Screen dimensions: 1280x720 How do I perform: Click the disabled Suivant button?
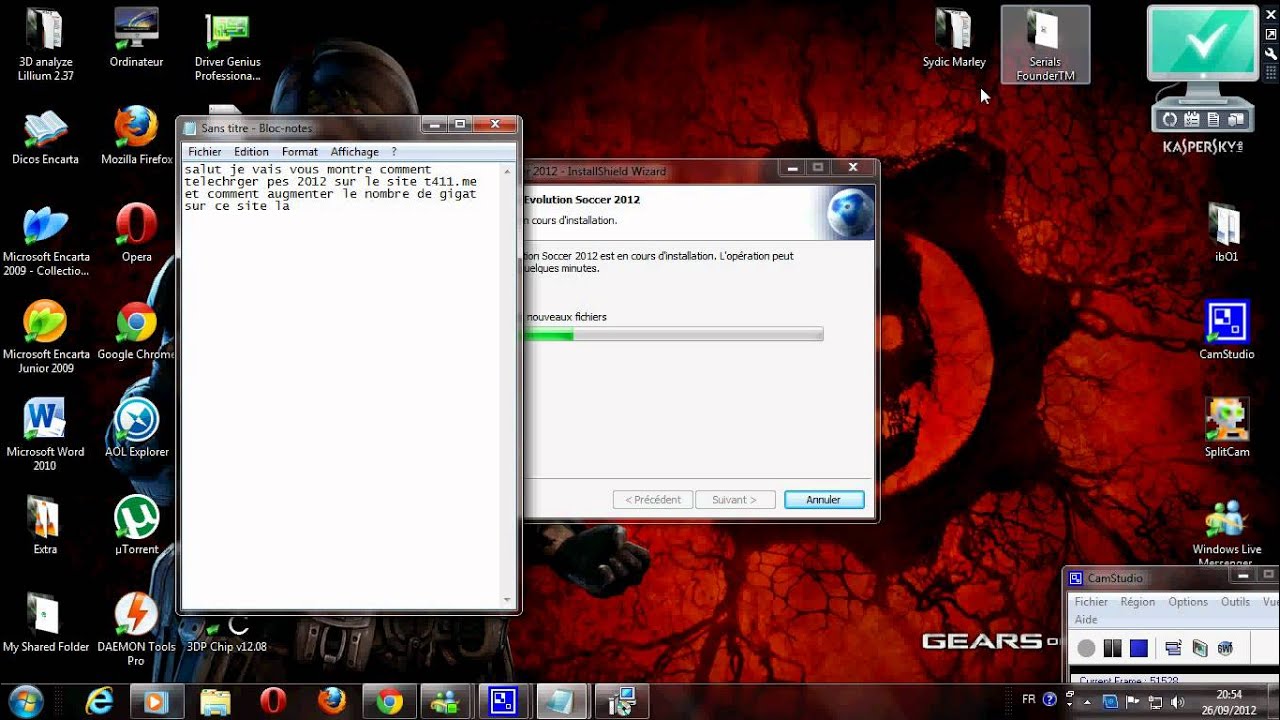pos(735,500)
